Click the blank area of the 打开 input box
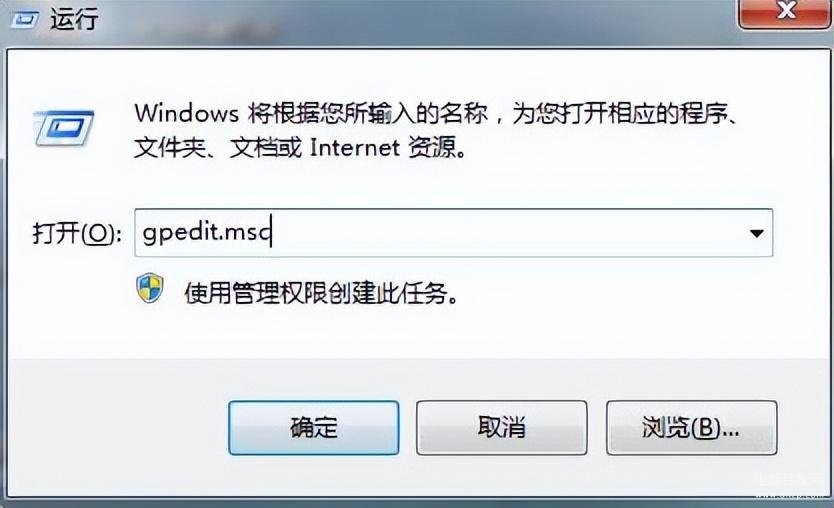Screen dimensions: 834x508 (505, 233)
